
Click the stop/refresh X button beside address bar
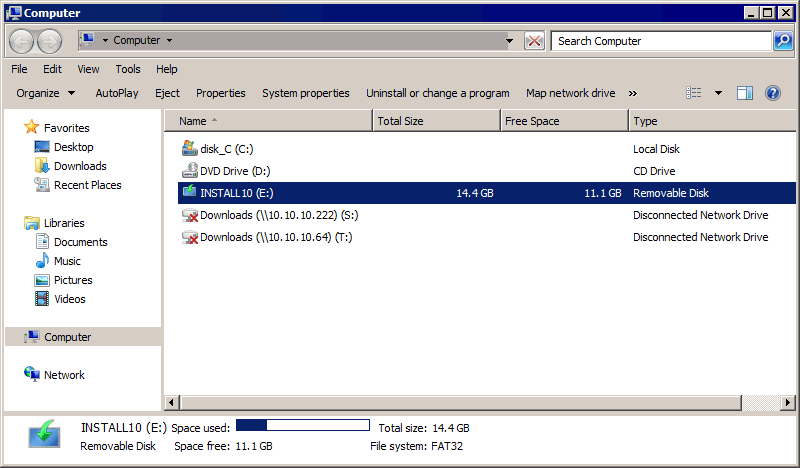535,41
